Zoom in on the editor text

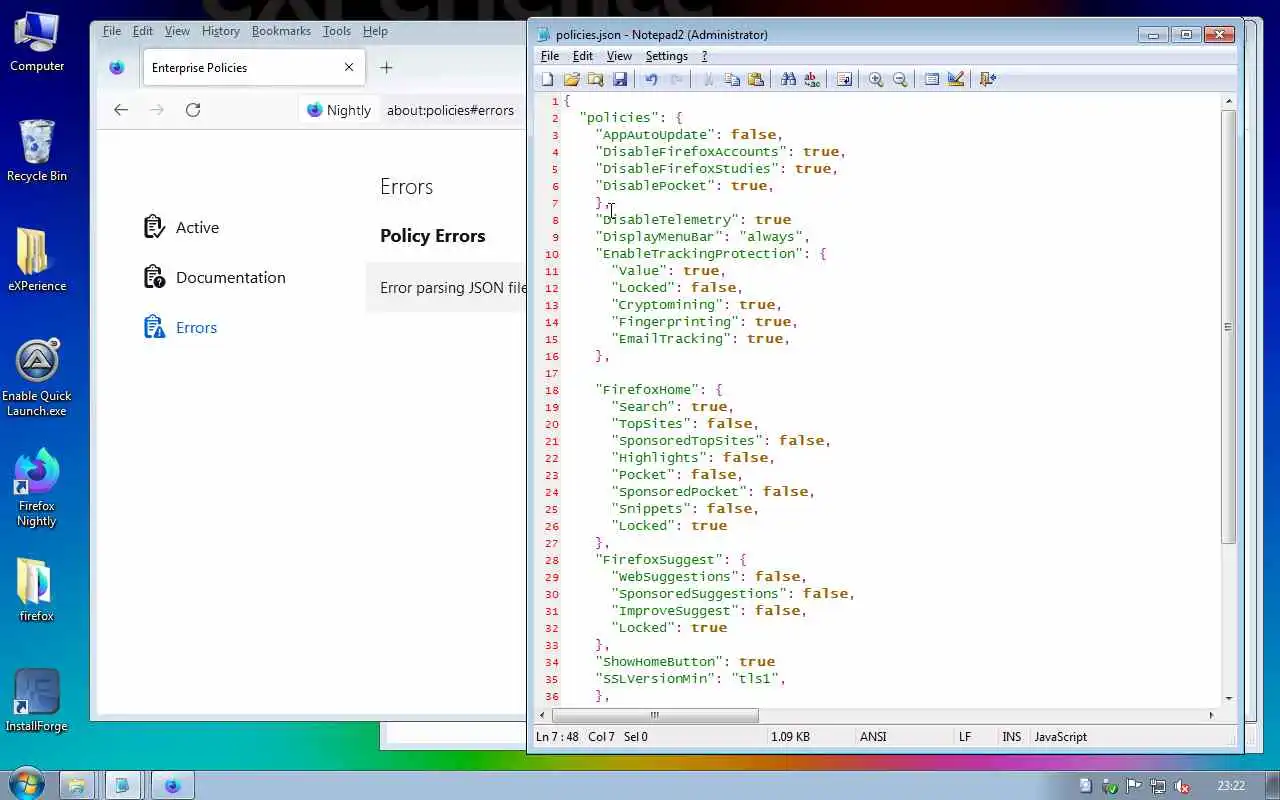[x=876, y=79]
